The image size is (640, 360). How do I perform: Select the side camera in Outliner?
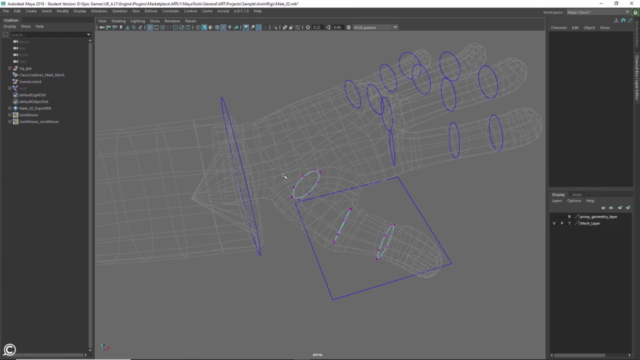(x=22, y=62)
